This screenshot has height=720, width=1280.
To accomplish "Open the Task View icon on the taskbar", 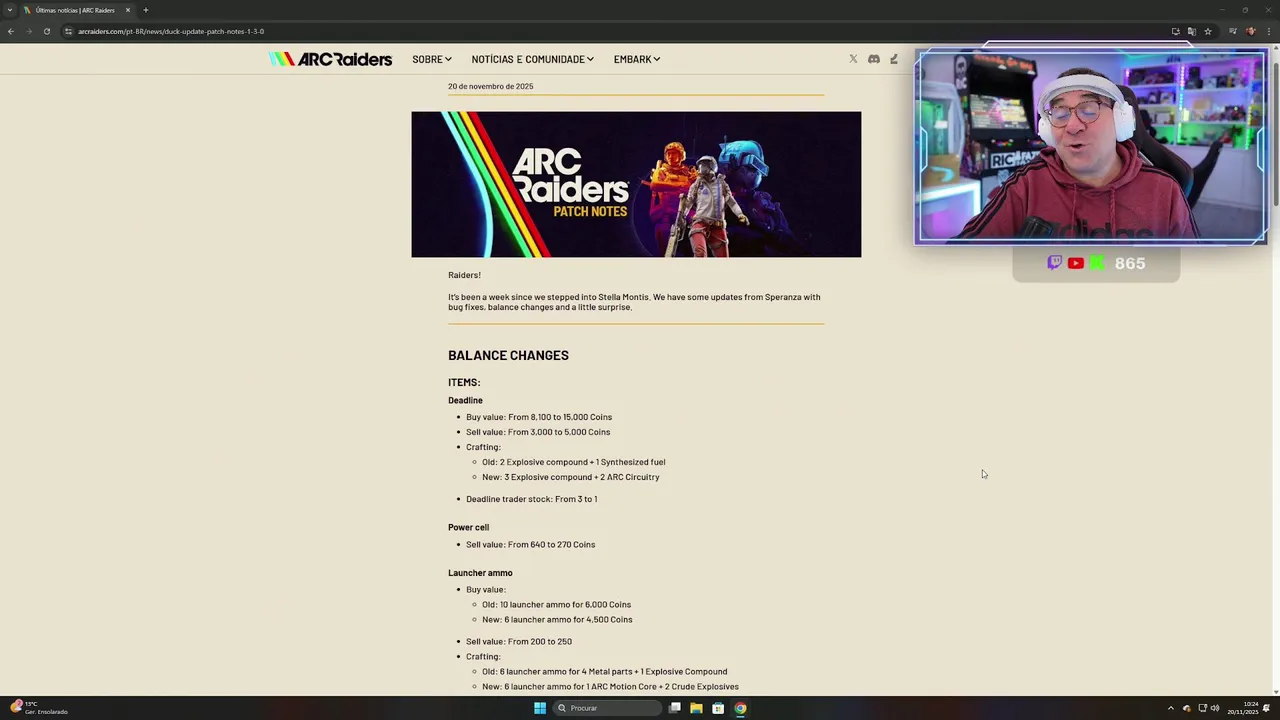I will pyautogui.click(x=675, y=708).
